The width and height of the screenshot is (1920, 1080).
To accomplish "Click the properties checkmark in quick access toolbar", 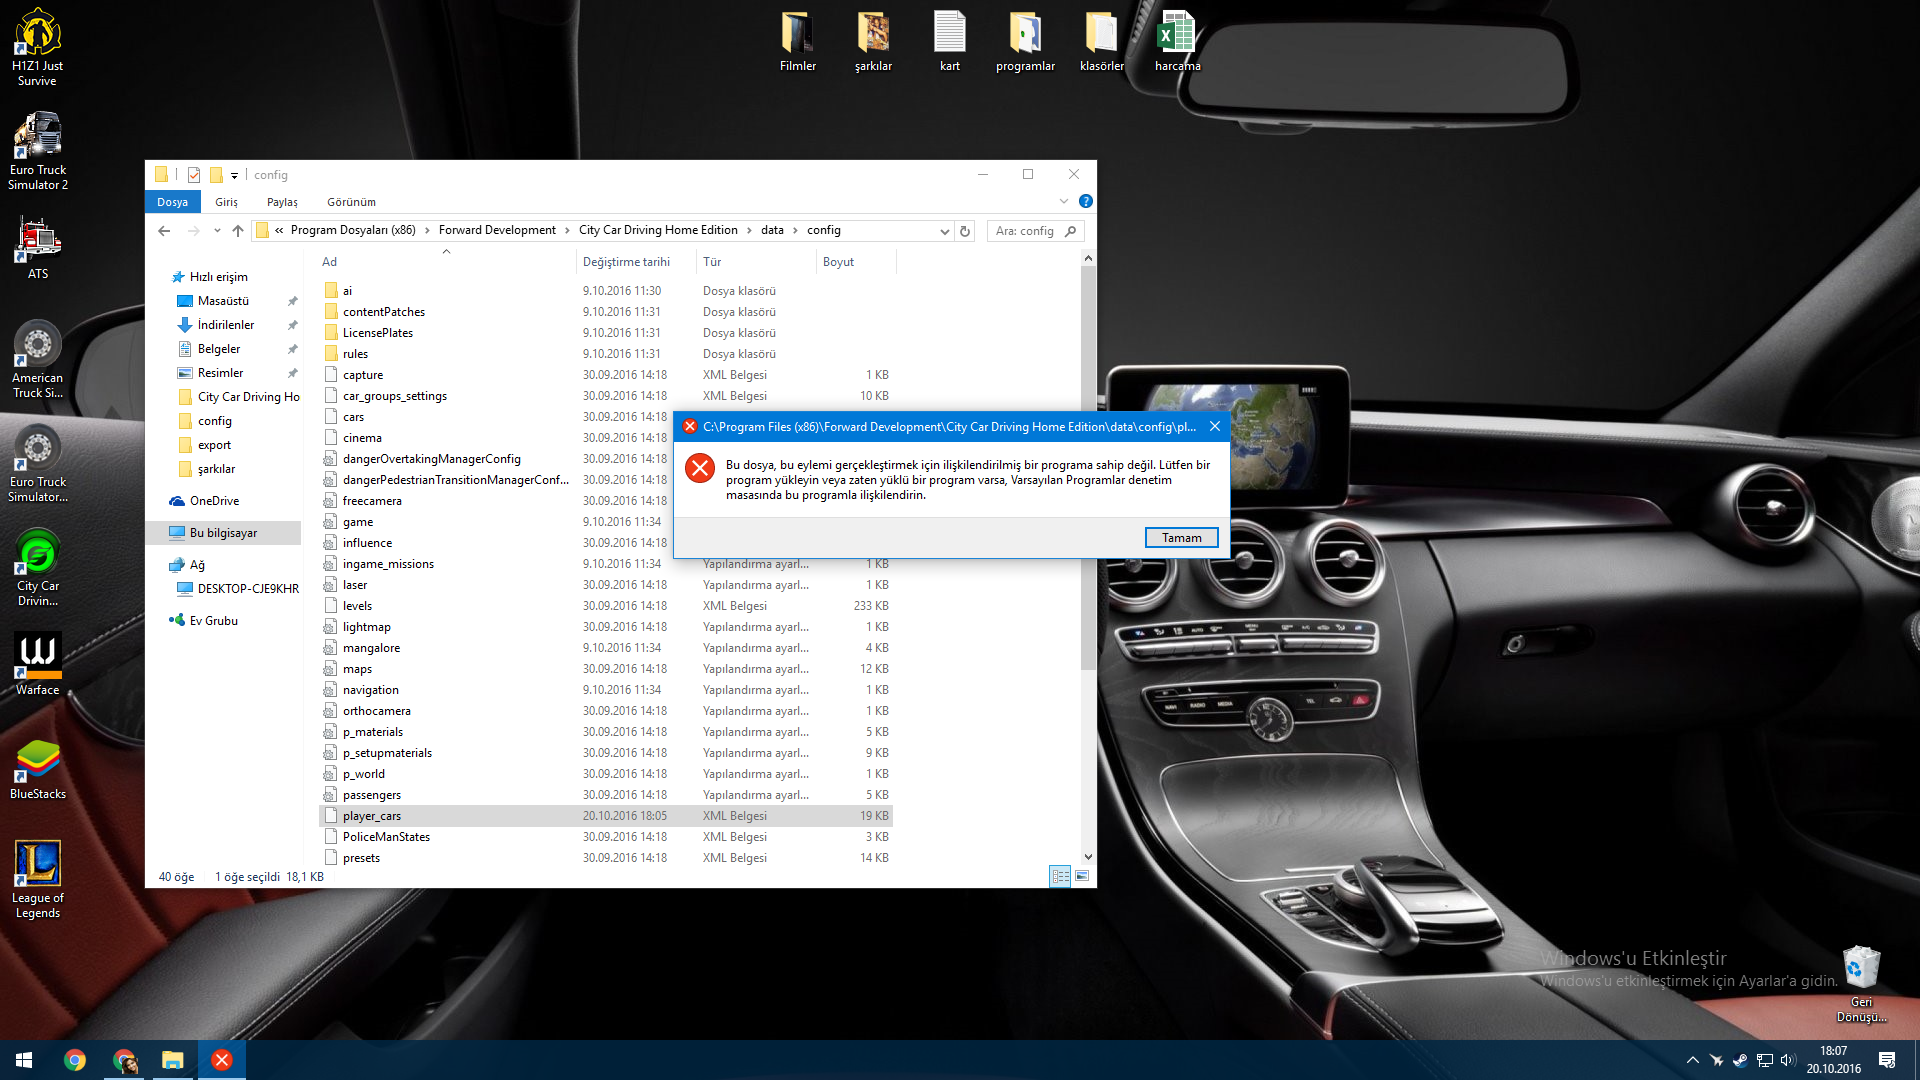I will (194, 175).
